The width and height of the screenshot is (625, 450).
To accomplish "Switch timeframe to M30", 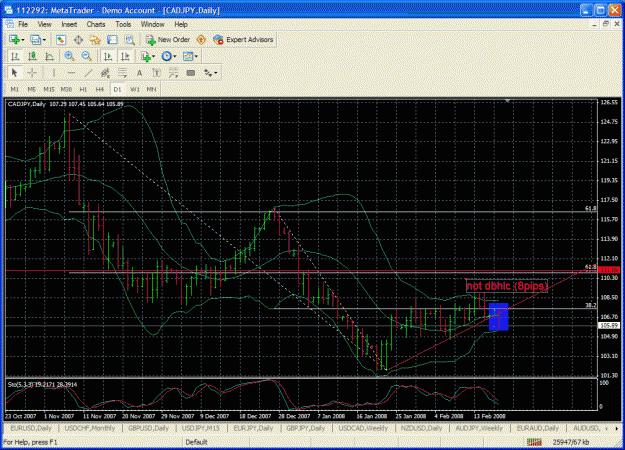I will coord(66,89).
